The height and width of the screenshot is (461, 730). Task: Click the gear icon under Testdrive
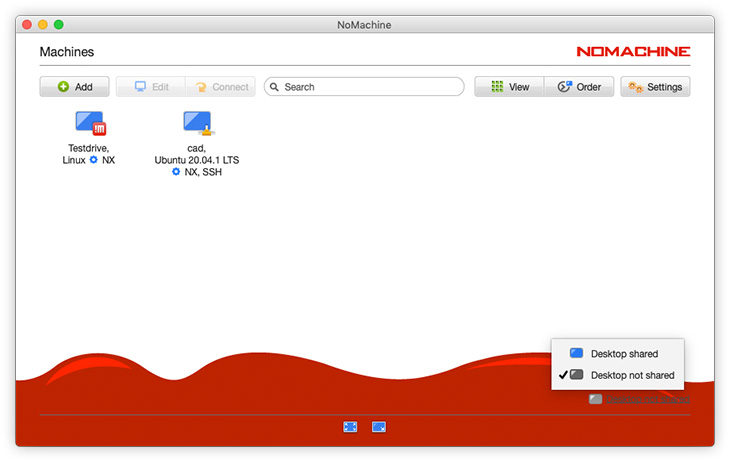(94, 160)
